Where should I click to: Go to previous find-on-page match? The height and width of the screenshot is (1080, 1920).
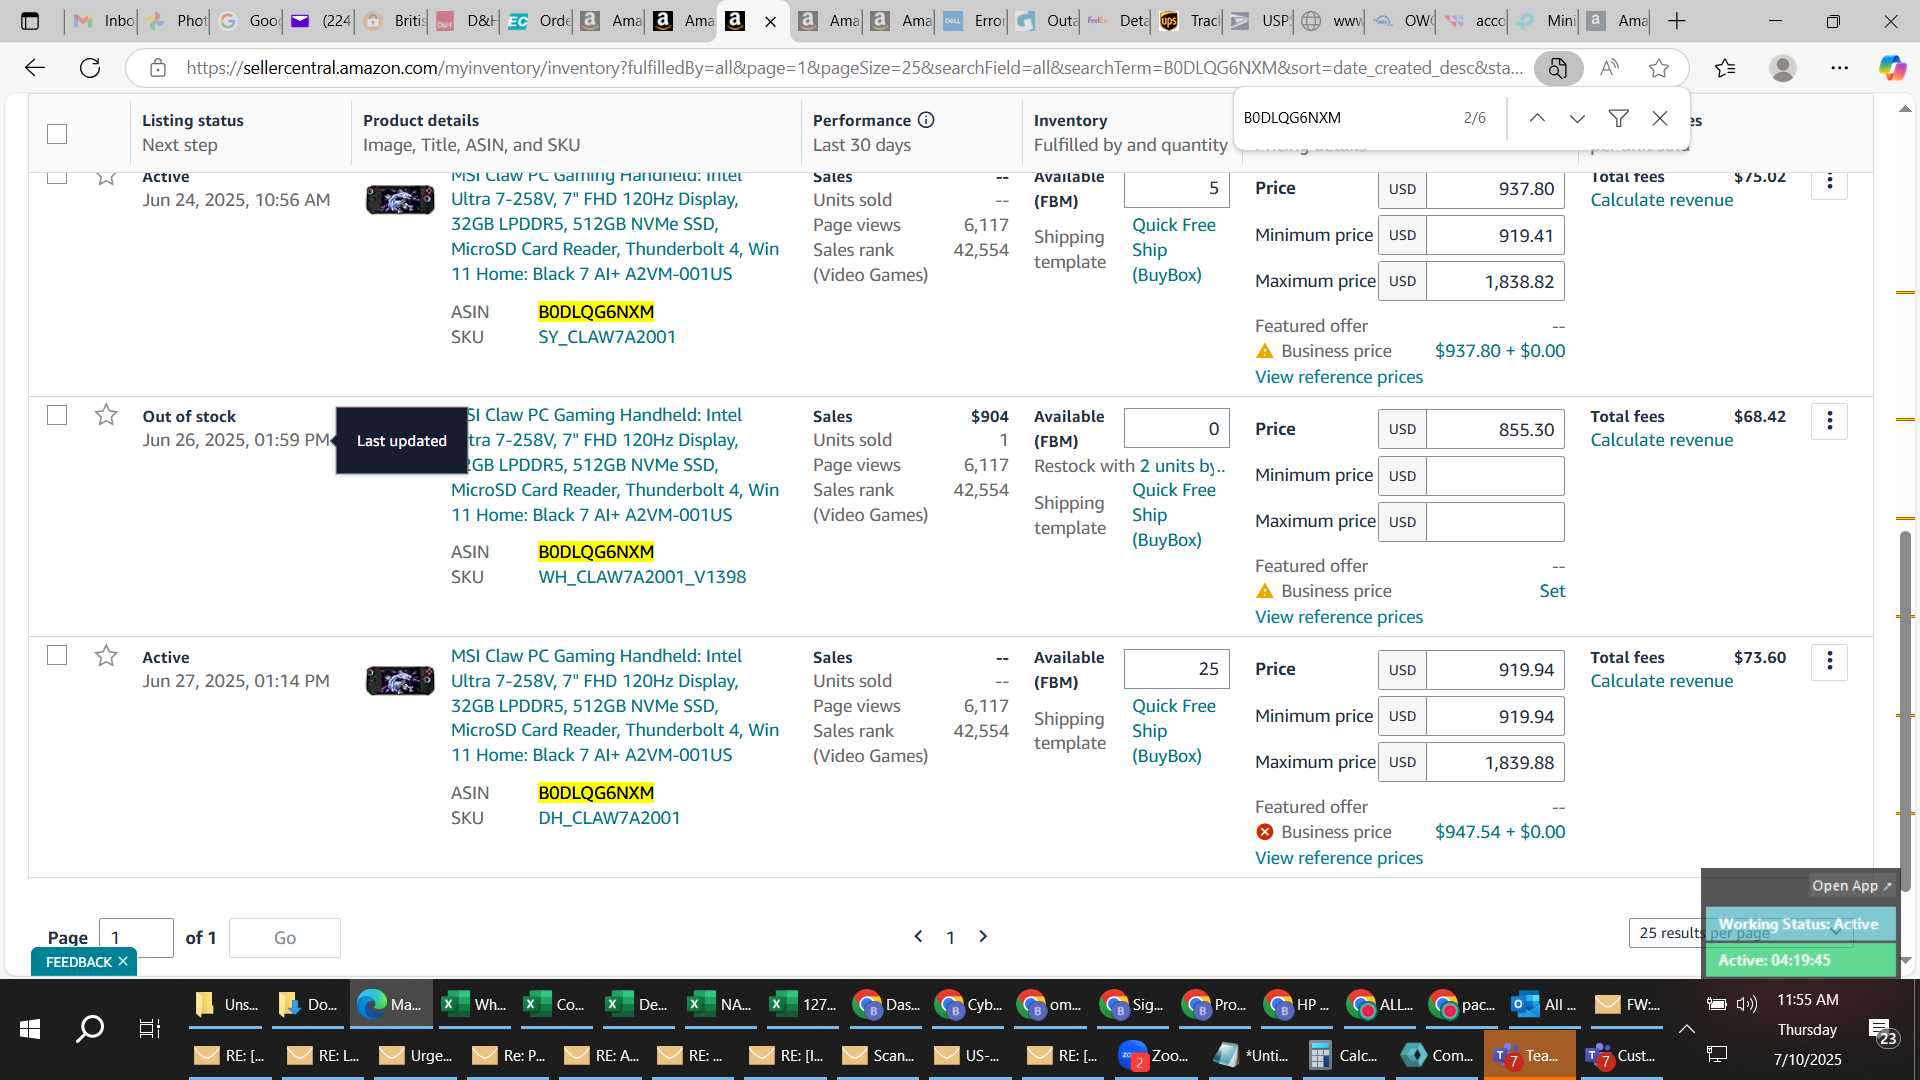(1537, 118)
